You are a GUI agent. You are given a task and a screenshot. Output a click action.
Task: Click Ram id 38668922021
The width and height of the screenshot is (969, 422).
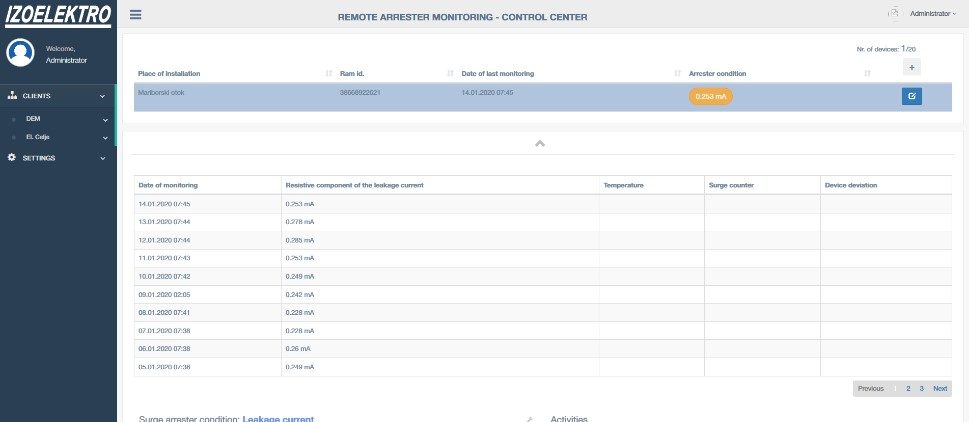point(360,93)
